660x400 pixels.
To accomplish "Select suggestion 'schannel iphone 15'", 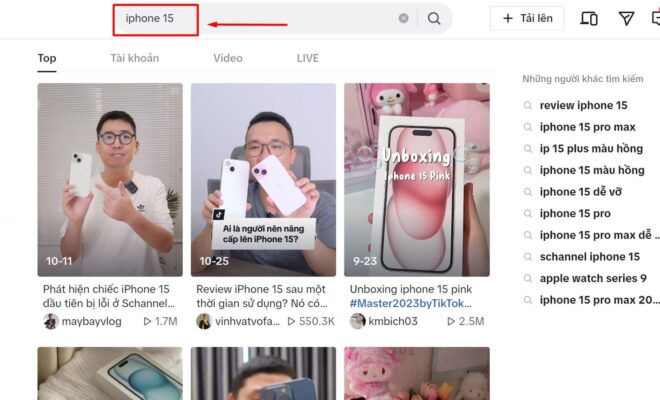I will point(590,256).
